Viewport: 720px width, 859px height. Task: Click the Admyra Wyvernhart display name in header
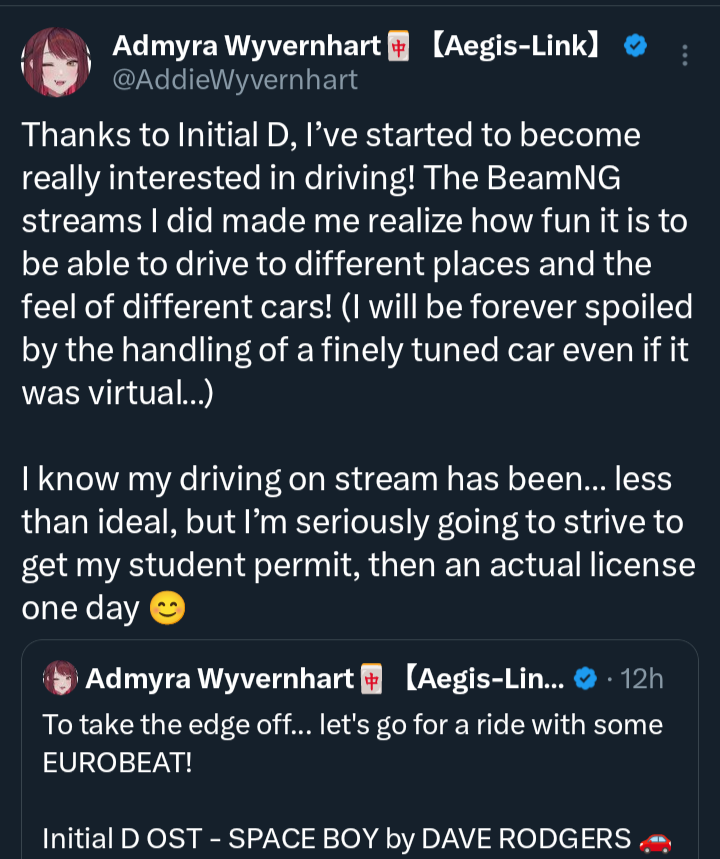tap(247, 46)
